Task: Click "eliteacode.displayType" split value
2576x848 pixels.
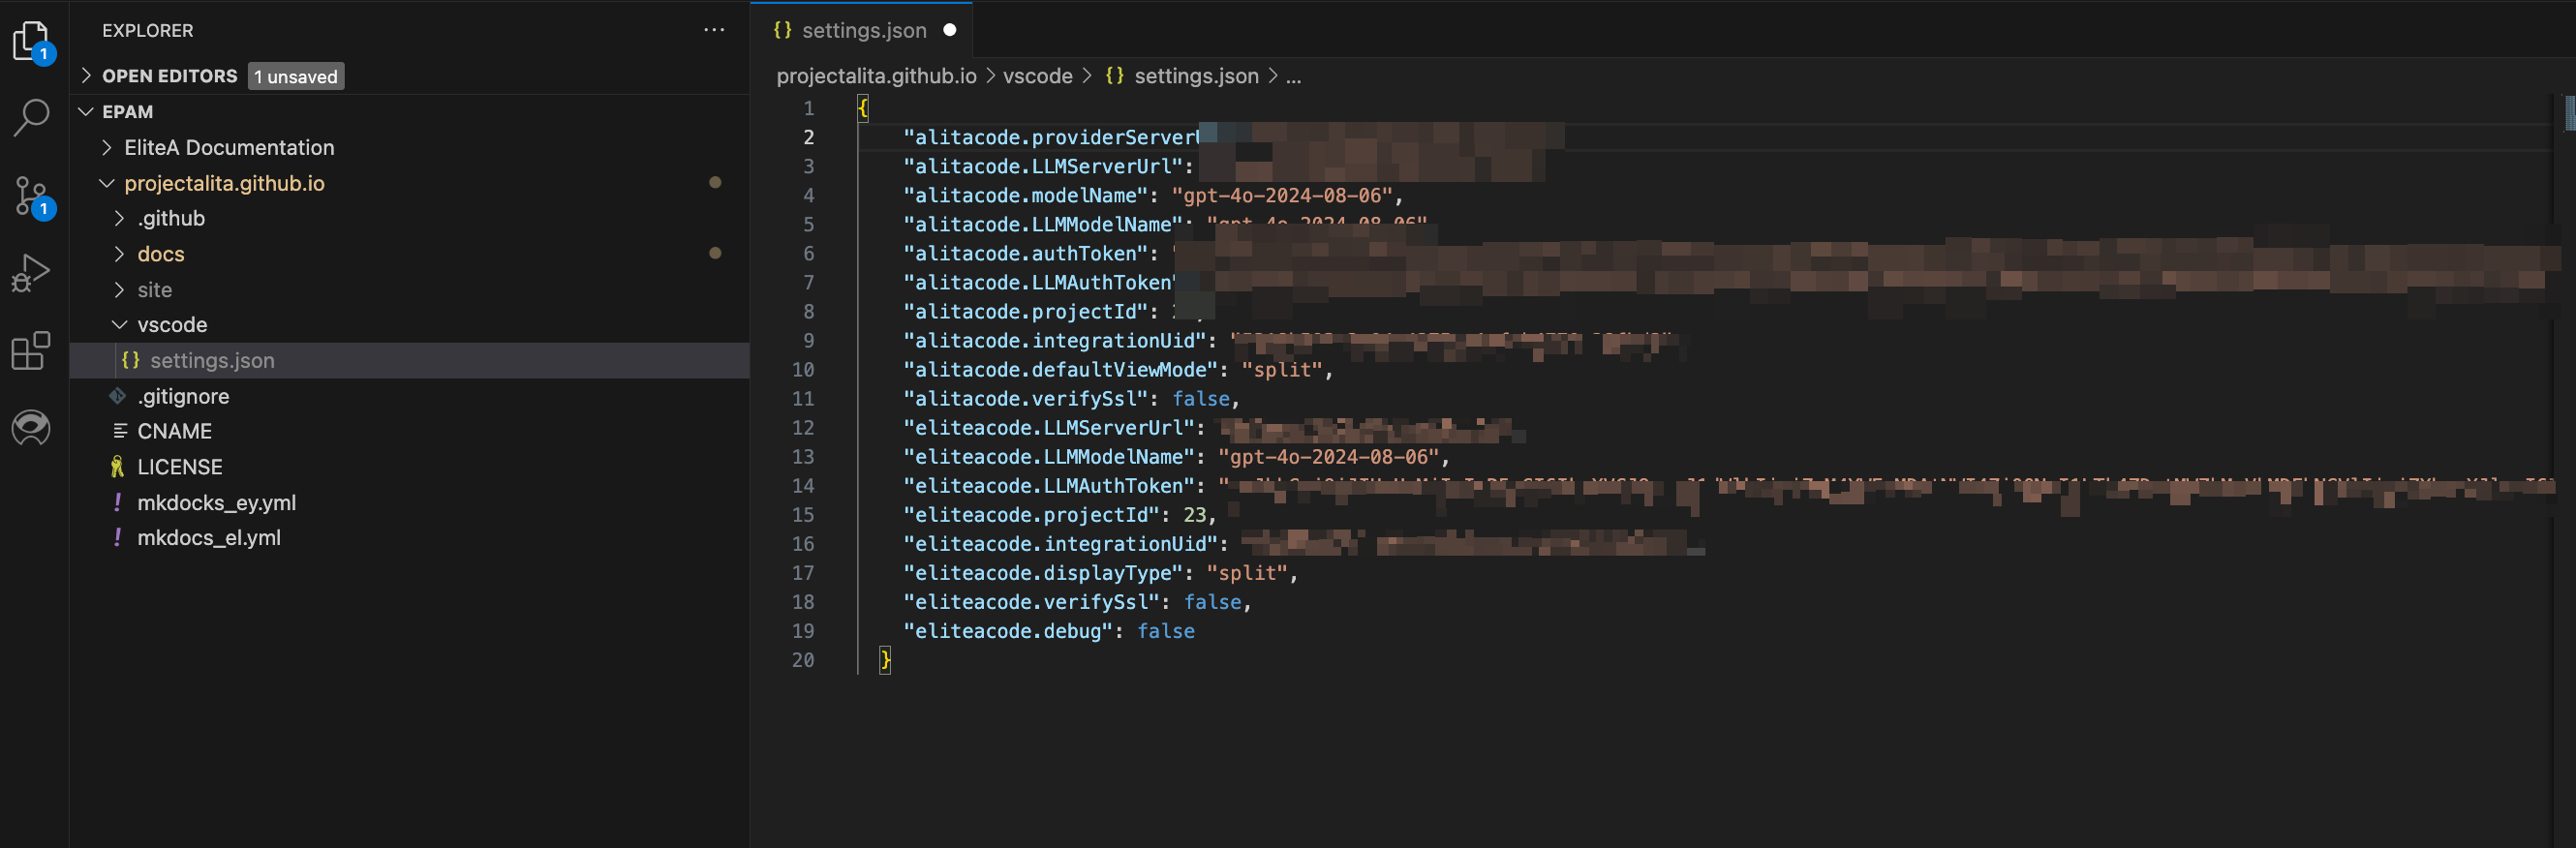Action: [x=1246, y=573]
